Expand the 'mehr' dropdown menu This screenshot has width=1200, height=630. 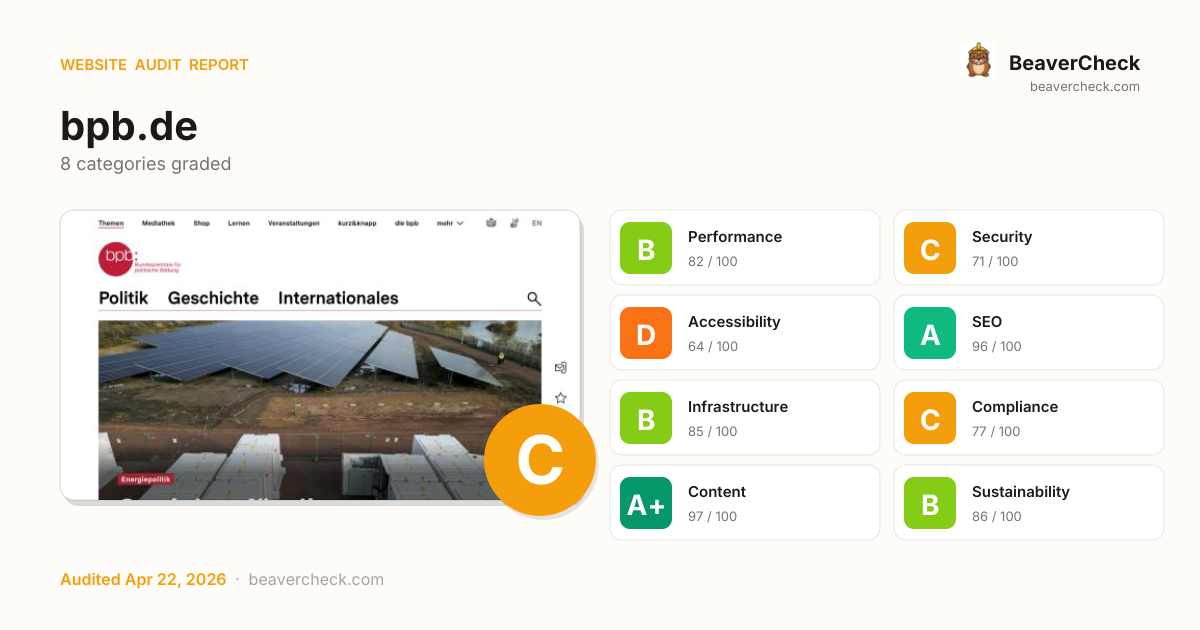[450, 223]
